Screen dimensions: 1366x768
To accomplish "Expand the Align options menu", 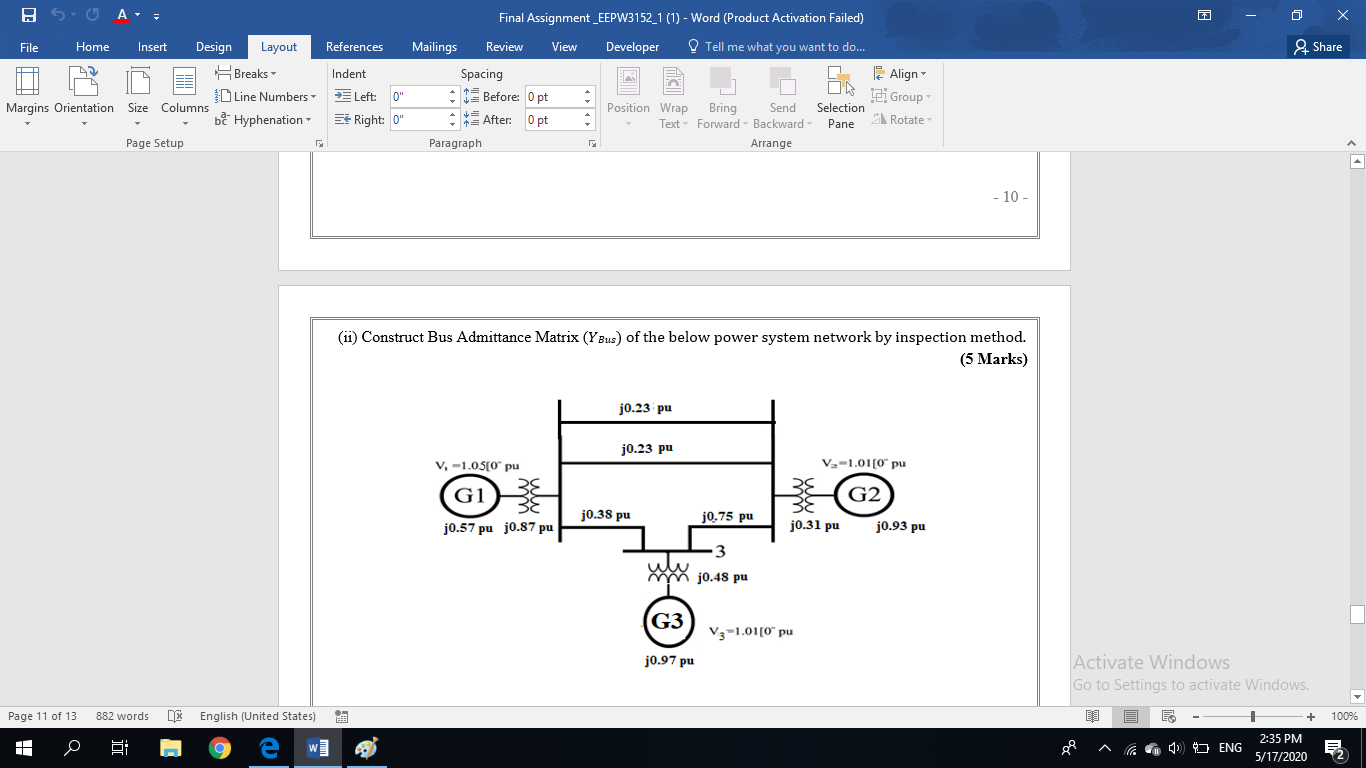I will pos(901,73).
